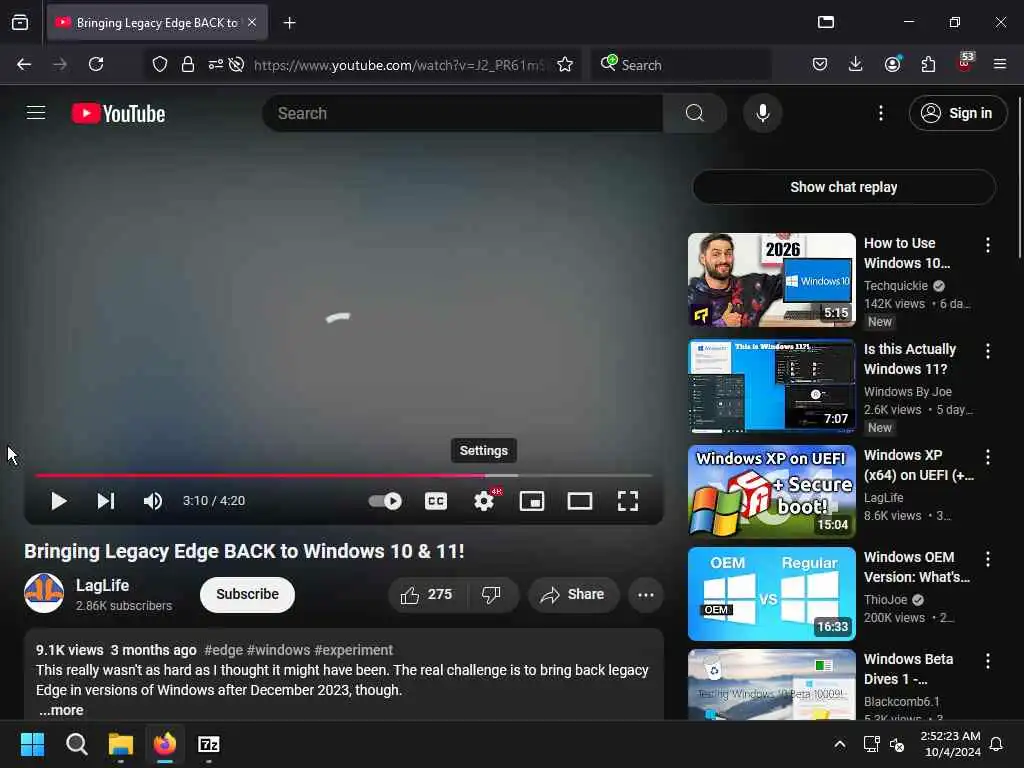Open Firefox account icon

[892, 64]
